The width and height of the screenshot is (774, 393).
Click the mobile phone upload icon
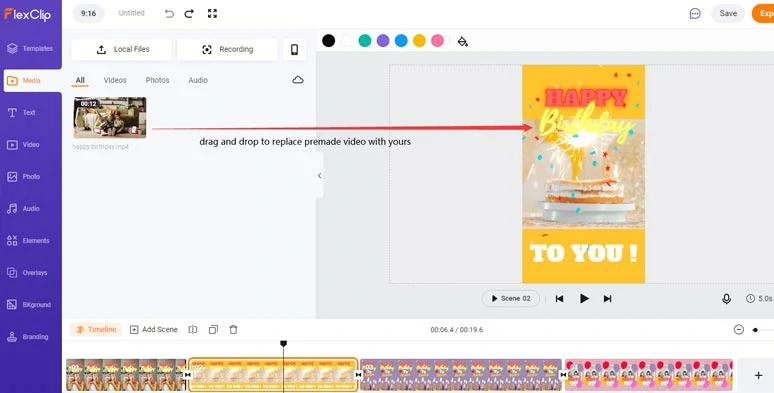pyautogui.click(x=294, y=49)
